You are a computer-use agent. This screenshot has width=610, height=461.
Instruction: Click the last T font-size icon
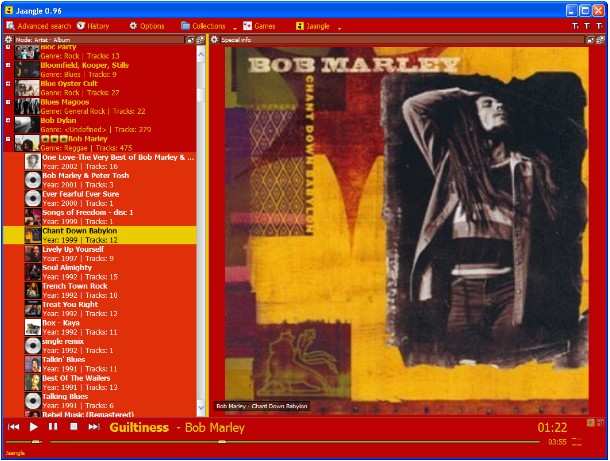(x=599, y=26)
